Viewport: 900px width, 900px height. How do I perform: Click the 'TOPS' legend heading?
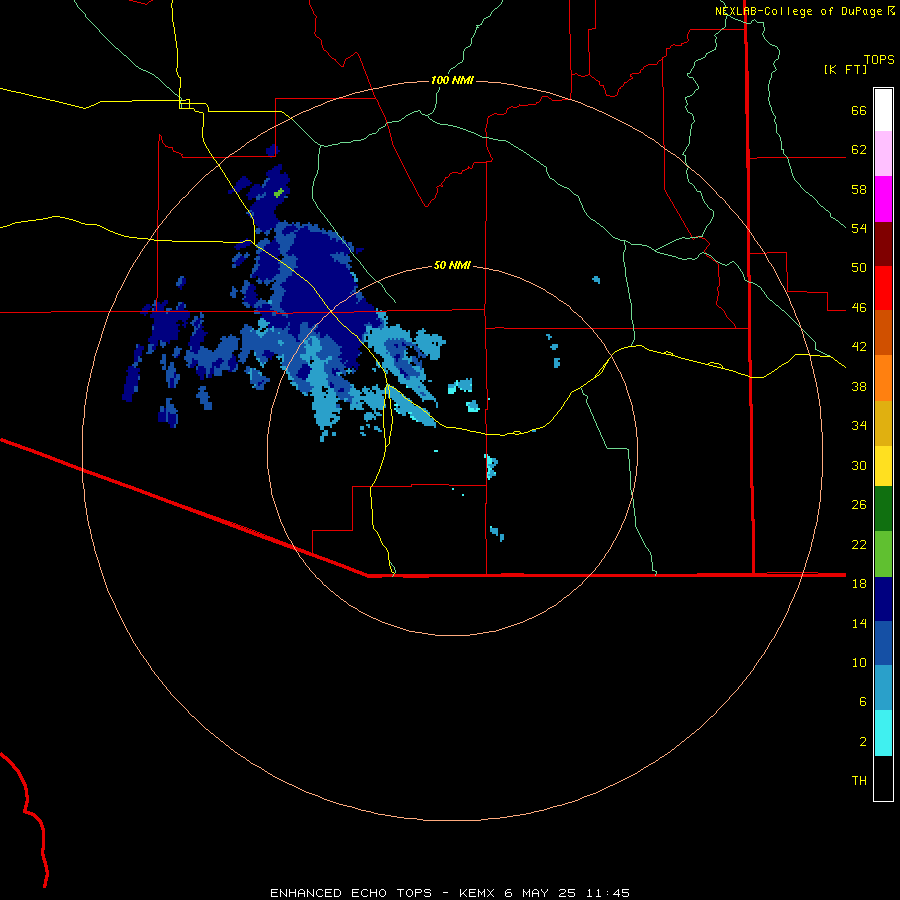click(879, 60)
